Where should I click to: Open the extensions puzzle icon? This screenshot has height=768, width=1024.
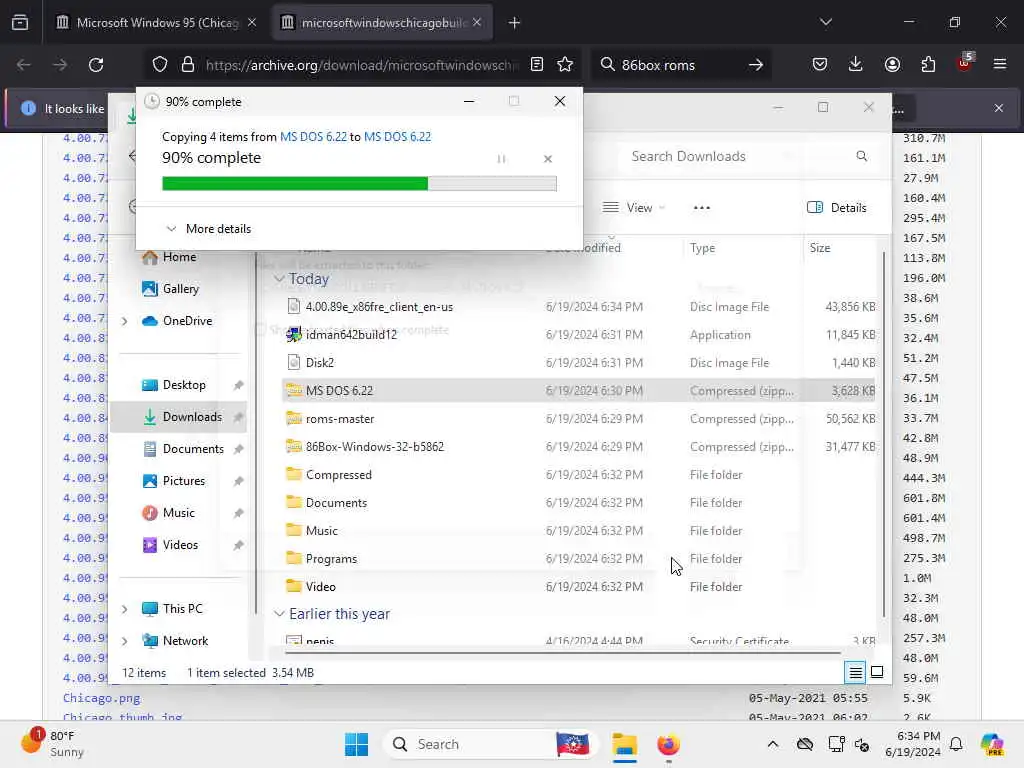928,65
